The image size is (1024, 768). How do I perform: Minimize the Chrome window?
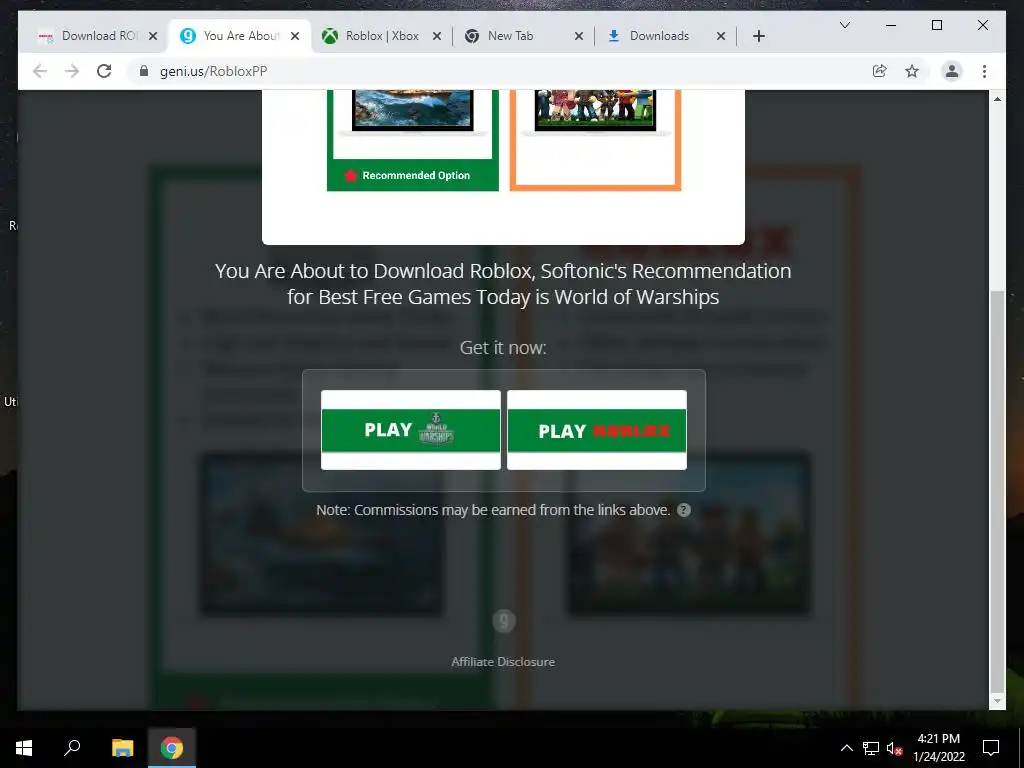pyautogui.click(x=891, y=25)
